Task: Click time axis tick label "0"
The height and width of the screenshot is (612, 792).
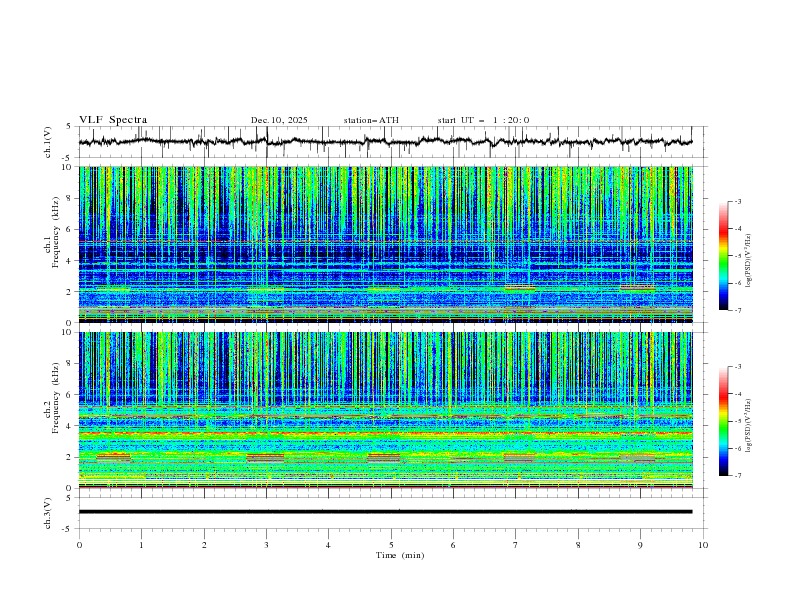Action: coord(79,545)
